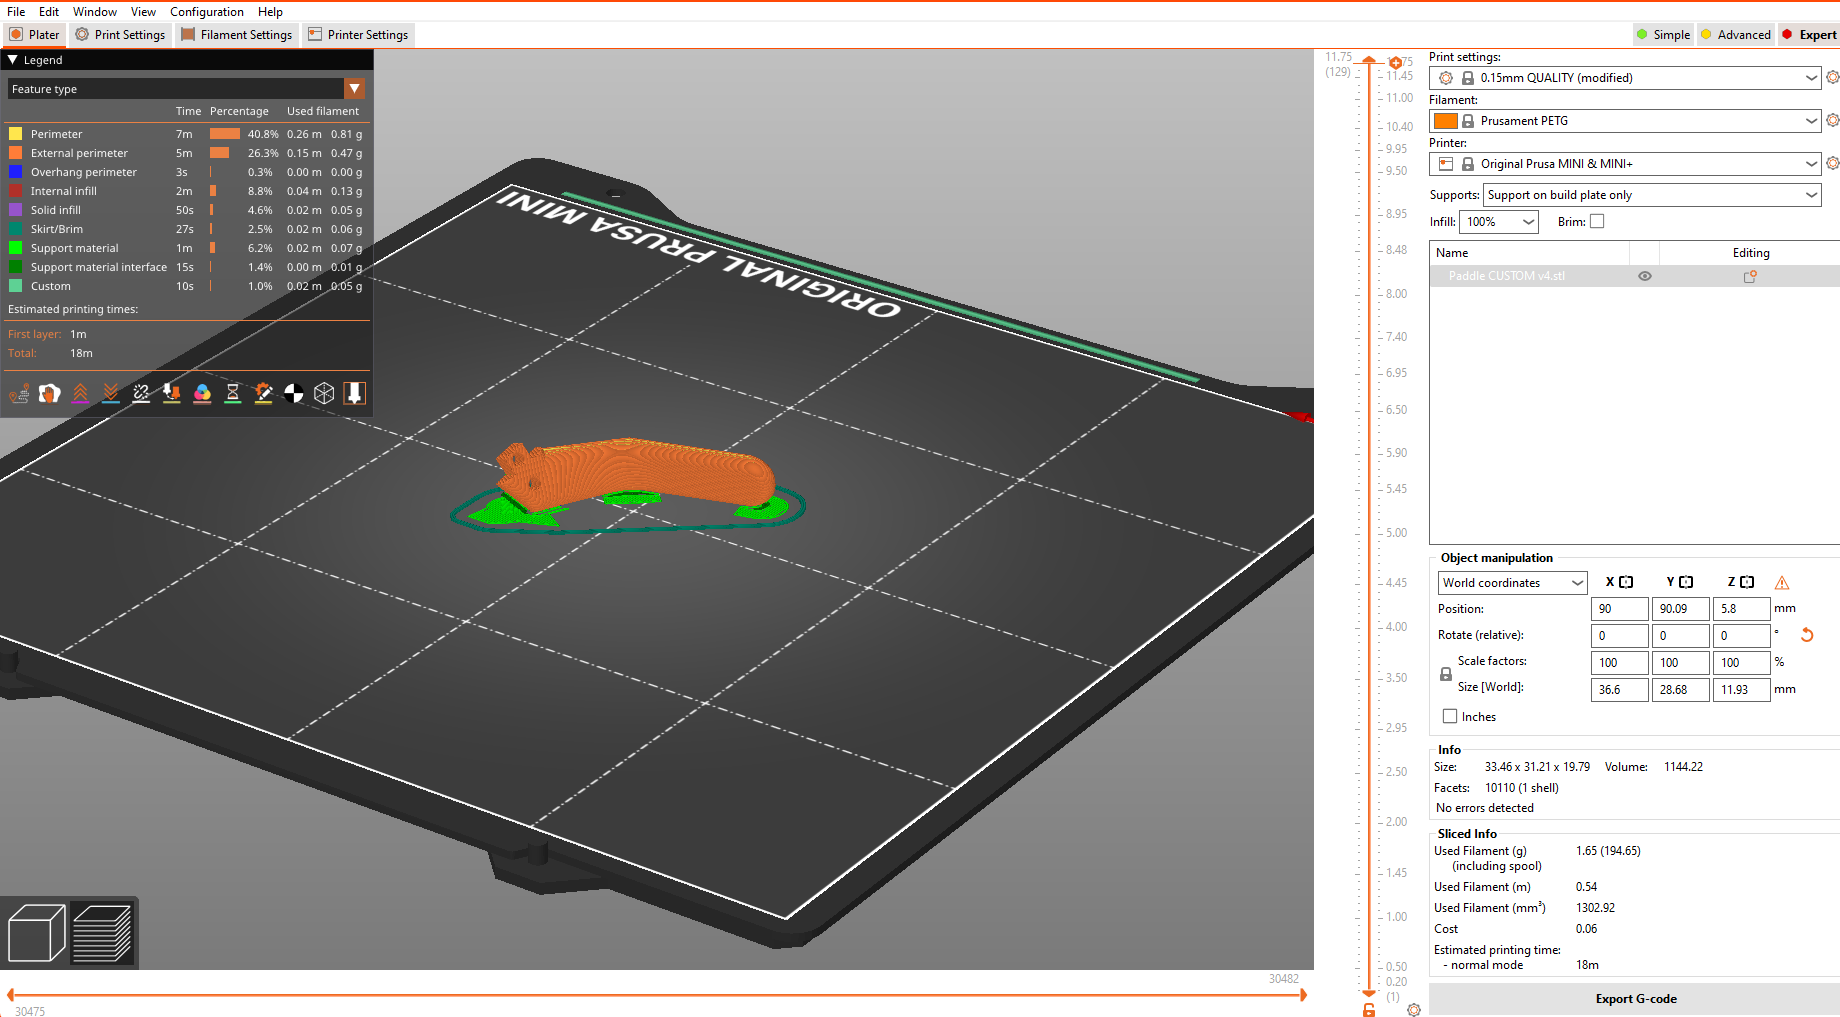This screenshot has height=1017, width=1840.
Task: Open the Infill percentage dropdown
Action: (x=1498, y=222)
